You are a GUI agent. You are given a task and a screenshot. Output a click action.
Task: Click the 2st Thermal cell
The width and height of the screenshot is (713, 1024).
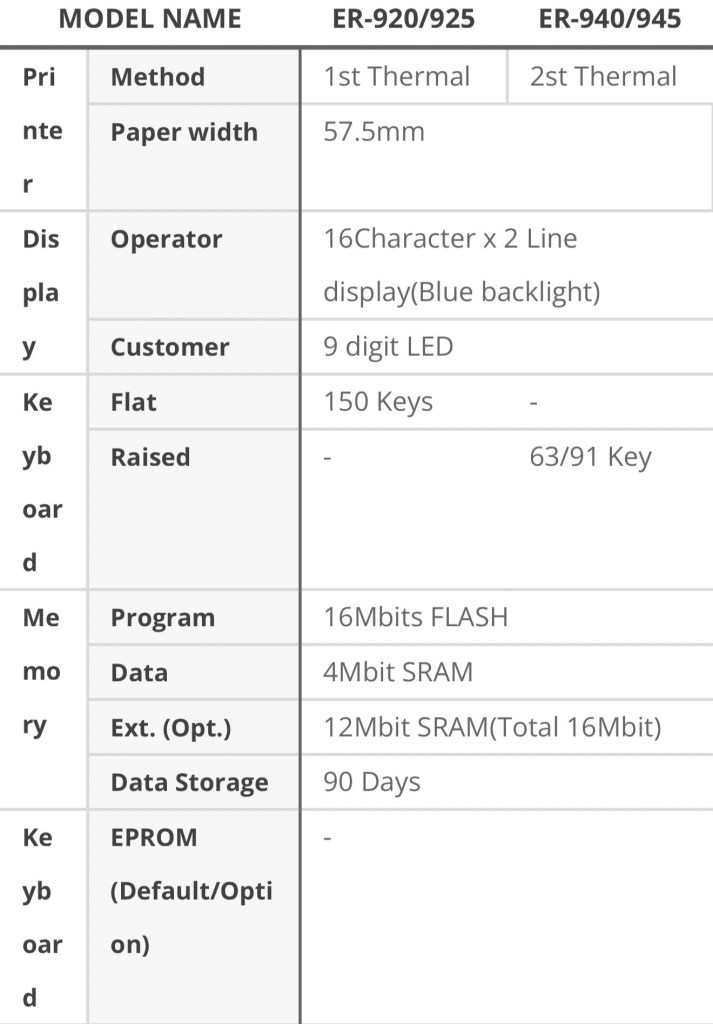603,77
